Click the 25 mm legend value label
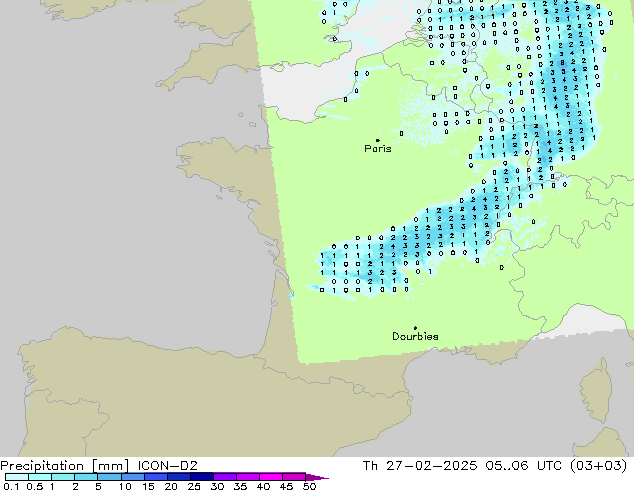Viewport: 634px width, 490px height. 193,486
